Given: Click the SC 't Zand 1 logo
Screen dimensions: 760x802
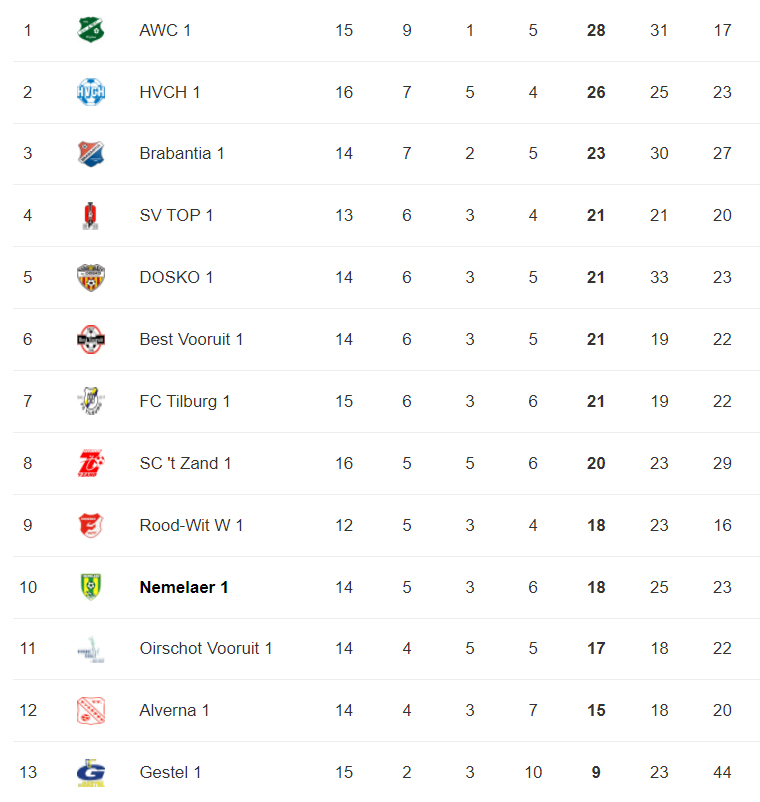Looking at the screenshot, I should pos(91,463).
